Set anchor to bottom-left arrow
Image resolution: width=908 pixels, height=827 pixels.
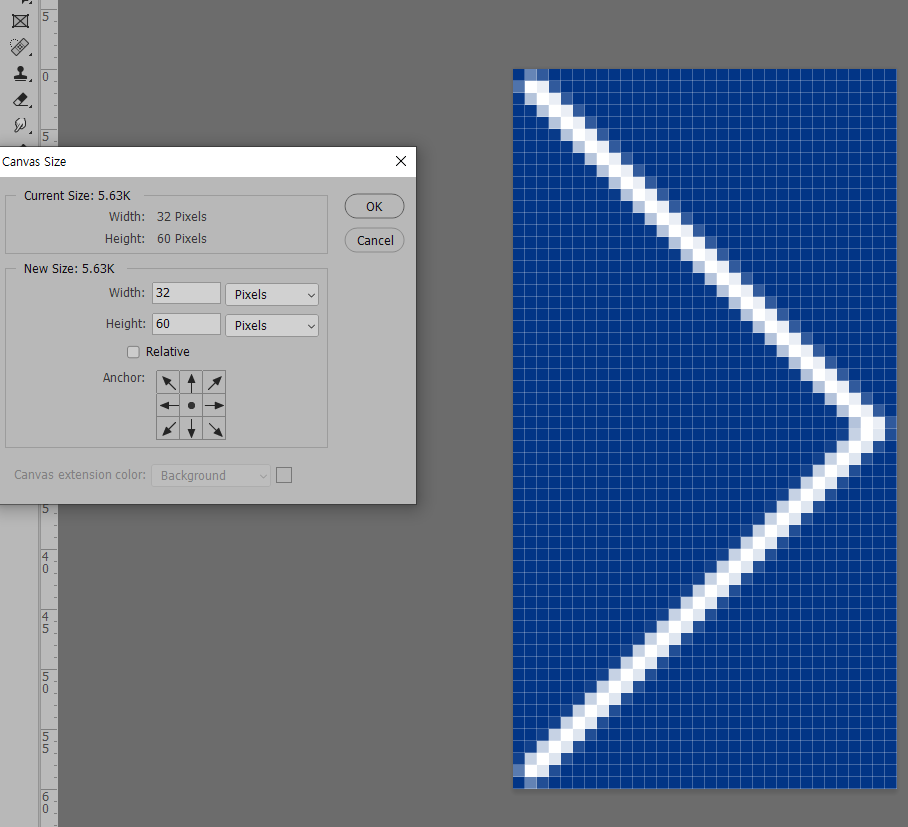tap(168, 429)
